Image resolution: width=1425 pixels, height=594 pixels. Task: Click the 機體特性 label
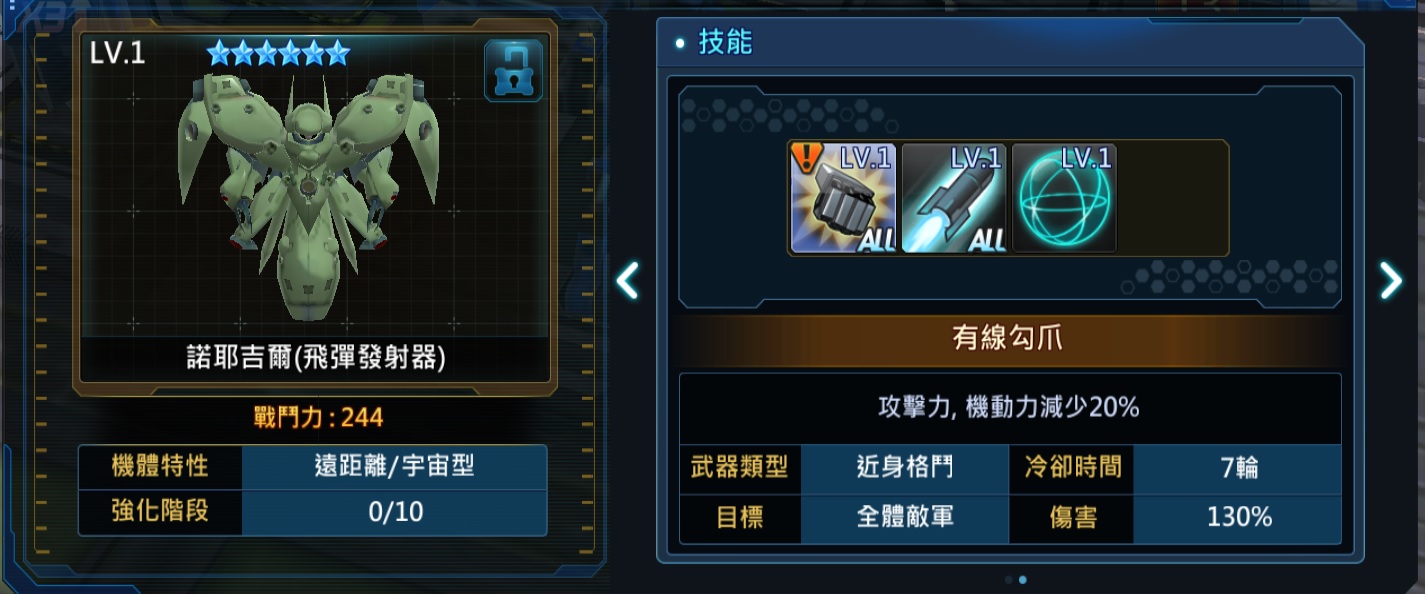[x=160, y=465]
